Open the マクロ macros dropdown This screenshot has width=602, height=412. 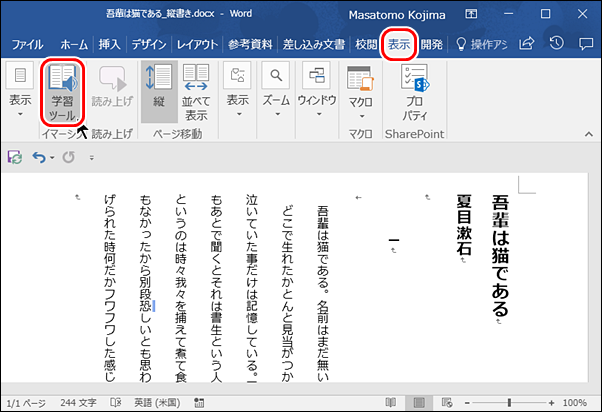(x=360, y=92)
